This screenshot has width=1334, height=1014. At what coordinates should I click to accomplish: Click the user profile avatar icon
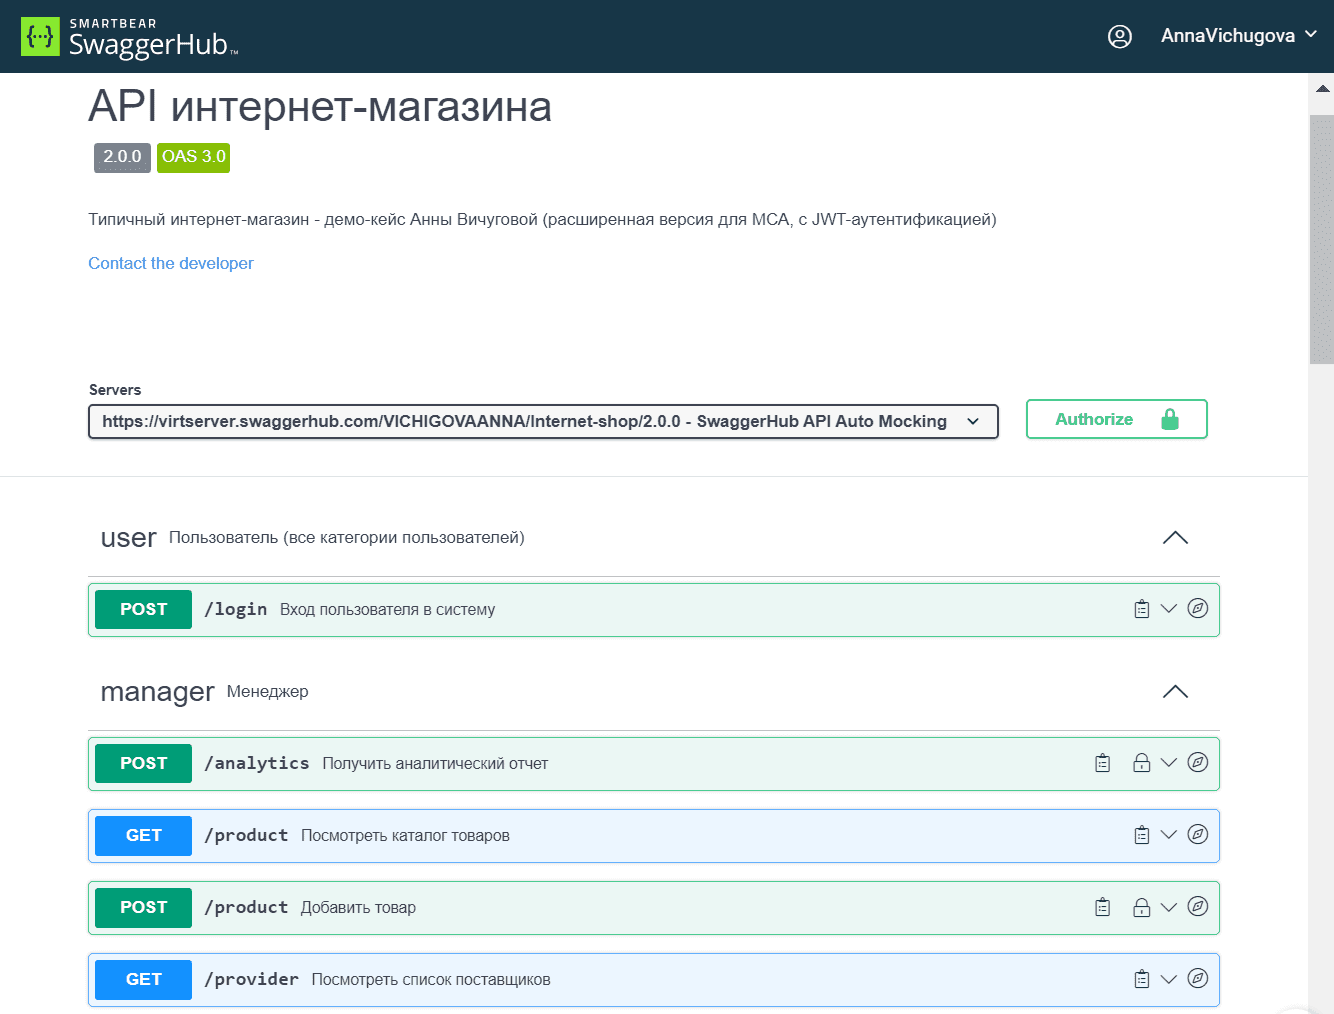tap(1120, 37)
